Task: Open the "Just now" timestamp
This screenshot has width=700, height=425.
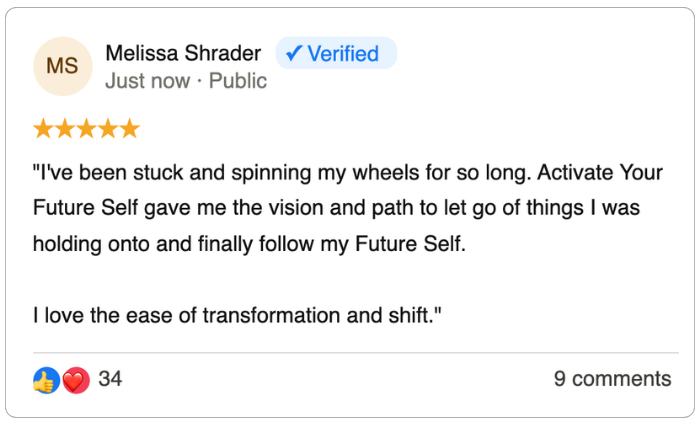Action: click(146, 81)
